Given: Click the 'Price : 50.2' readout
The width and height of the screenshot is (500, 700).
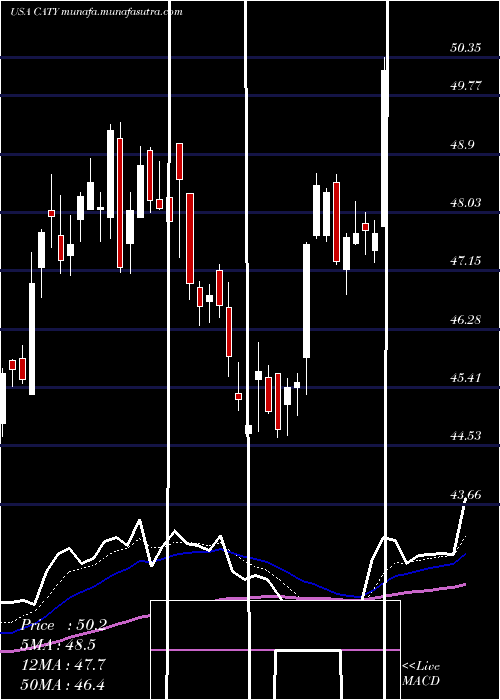Looking at the screenshot, I should click(x=64, y=625).
